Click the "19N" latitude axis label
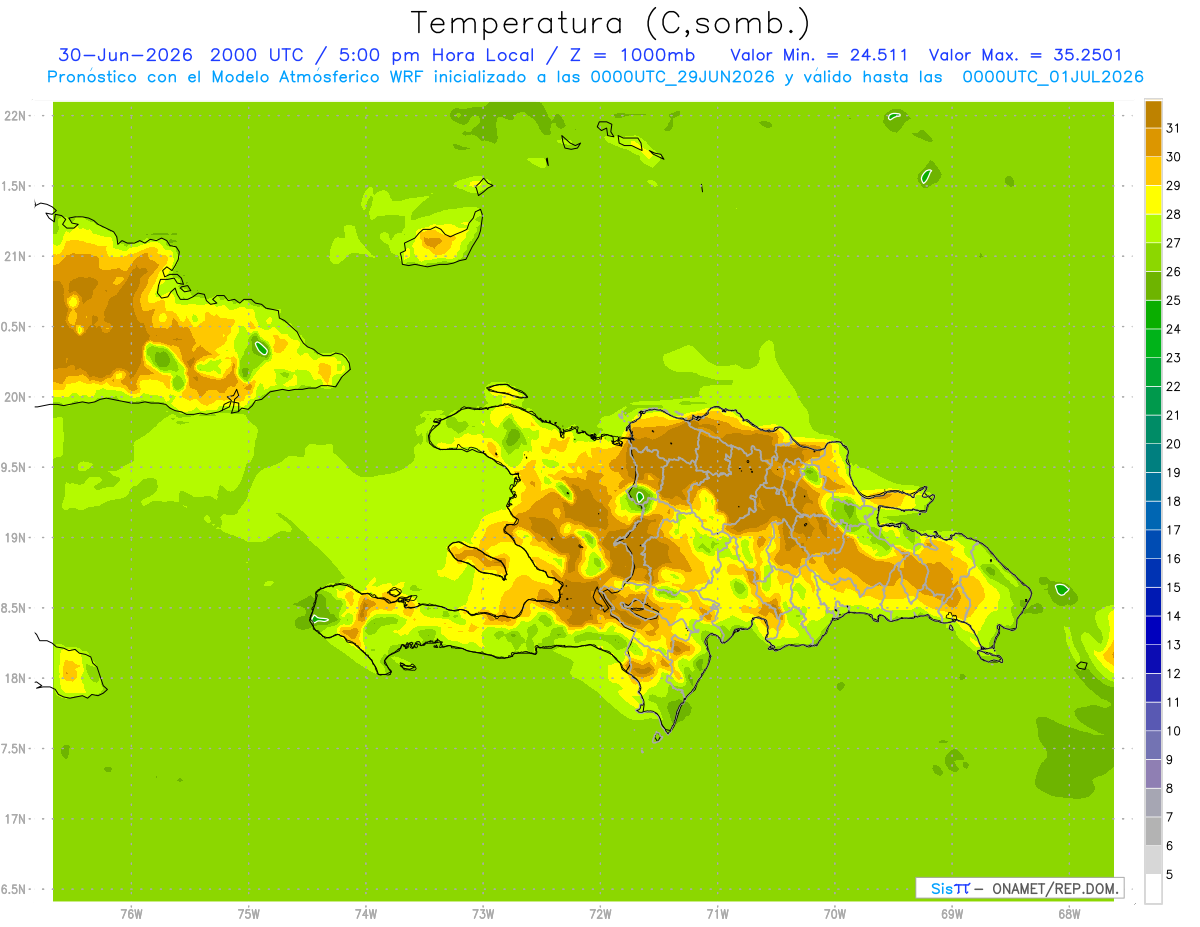The width and height of the screenshot is (1200, 927). (15, 538)
